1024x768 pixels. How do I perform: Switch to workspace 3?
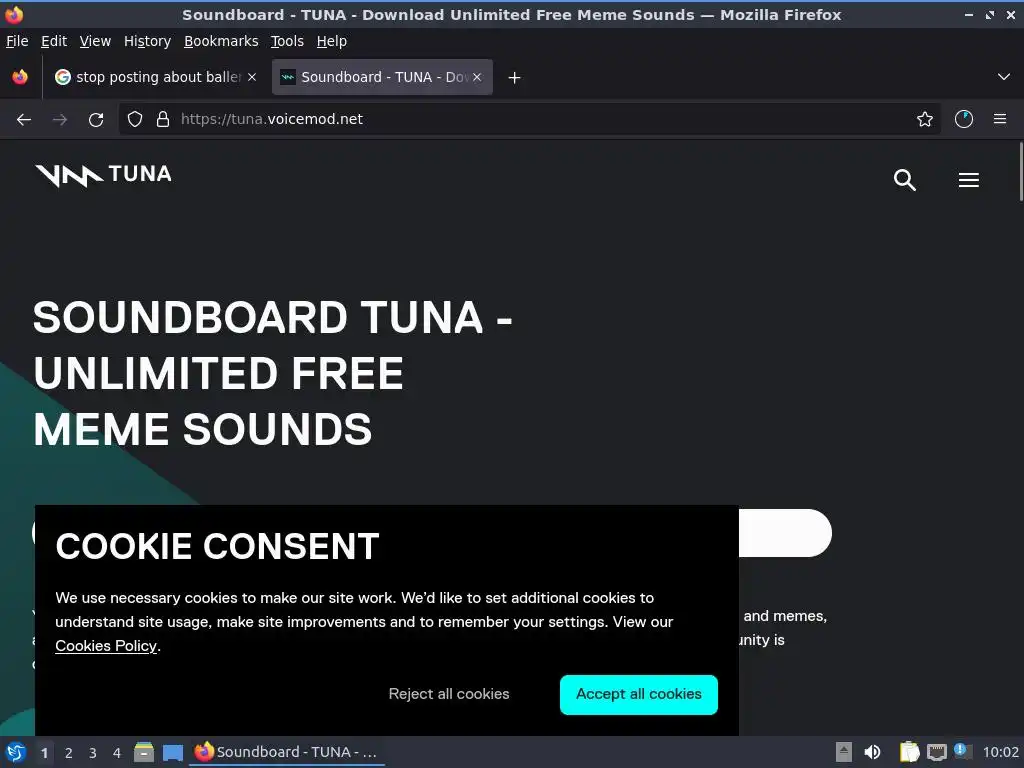[x=93, y=753]
